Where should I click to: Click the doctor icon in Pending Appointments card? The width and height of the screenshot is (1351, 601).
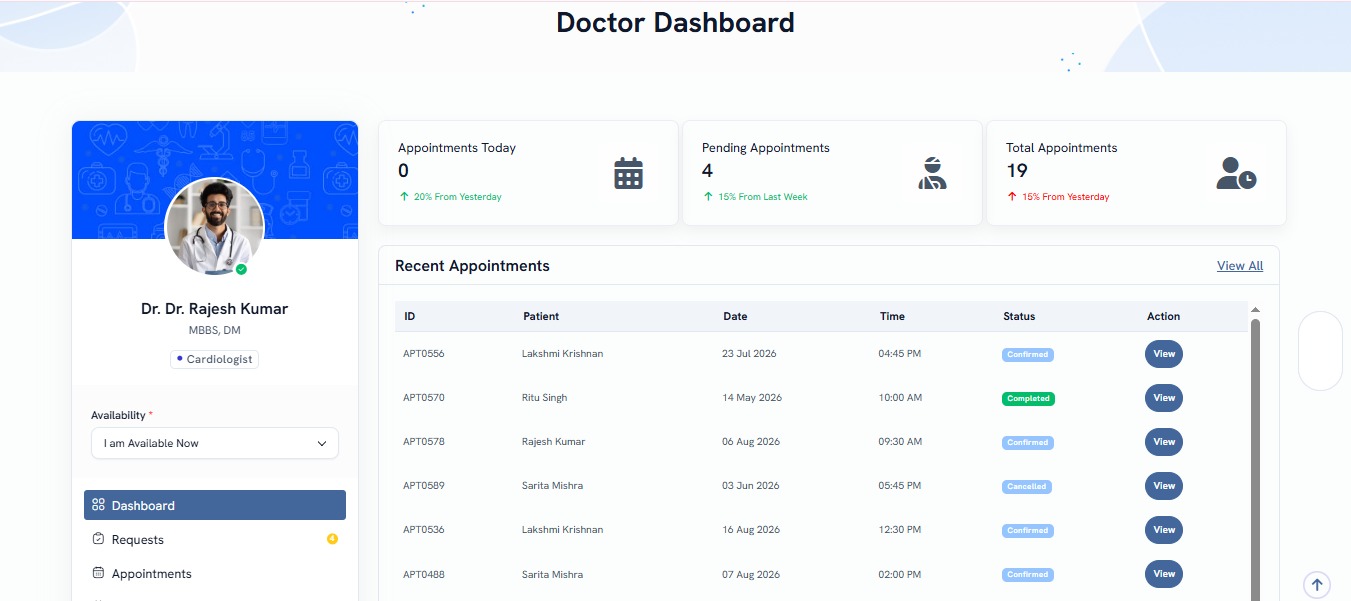coord(932,173)
